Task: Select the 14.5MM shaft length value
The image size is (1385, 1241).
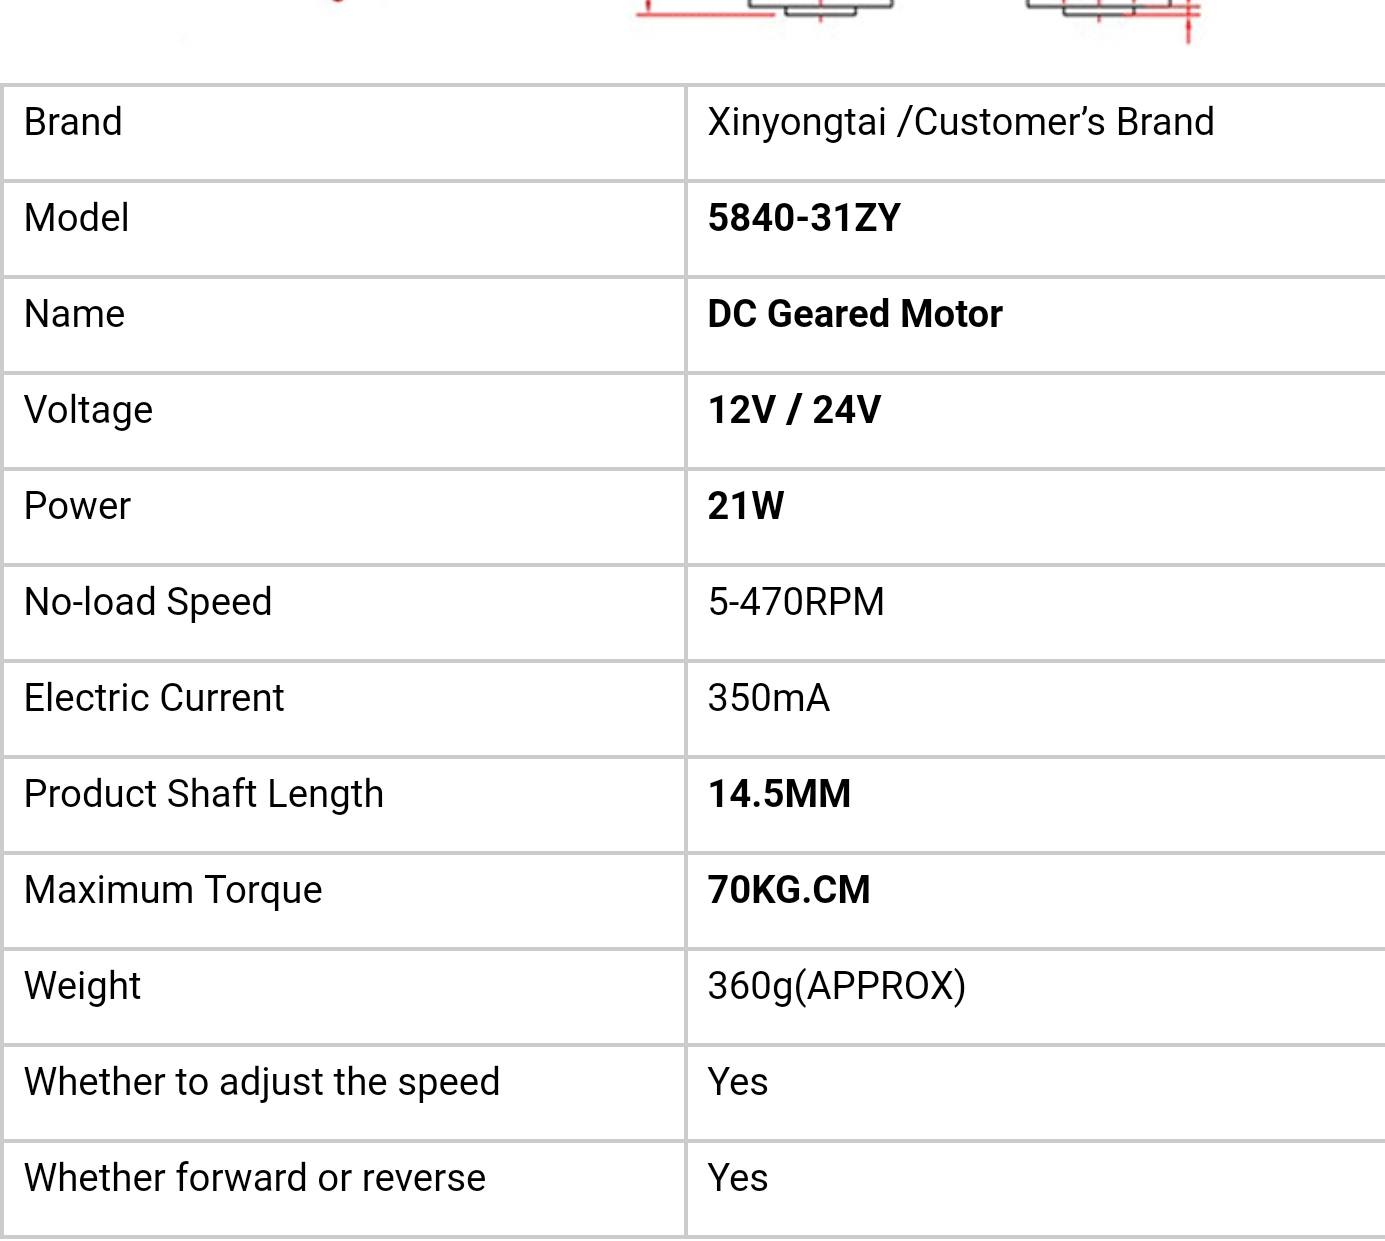Action: click(779, 794)
